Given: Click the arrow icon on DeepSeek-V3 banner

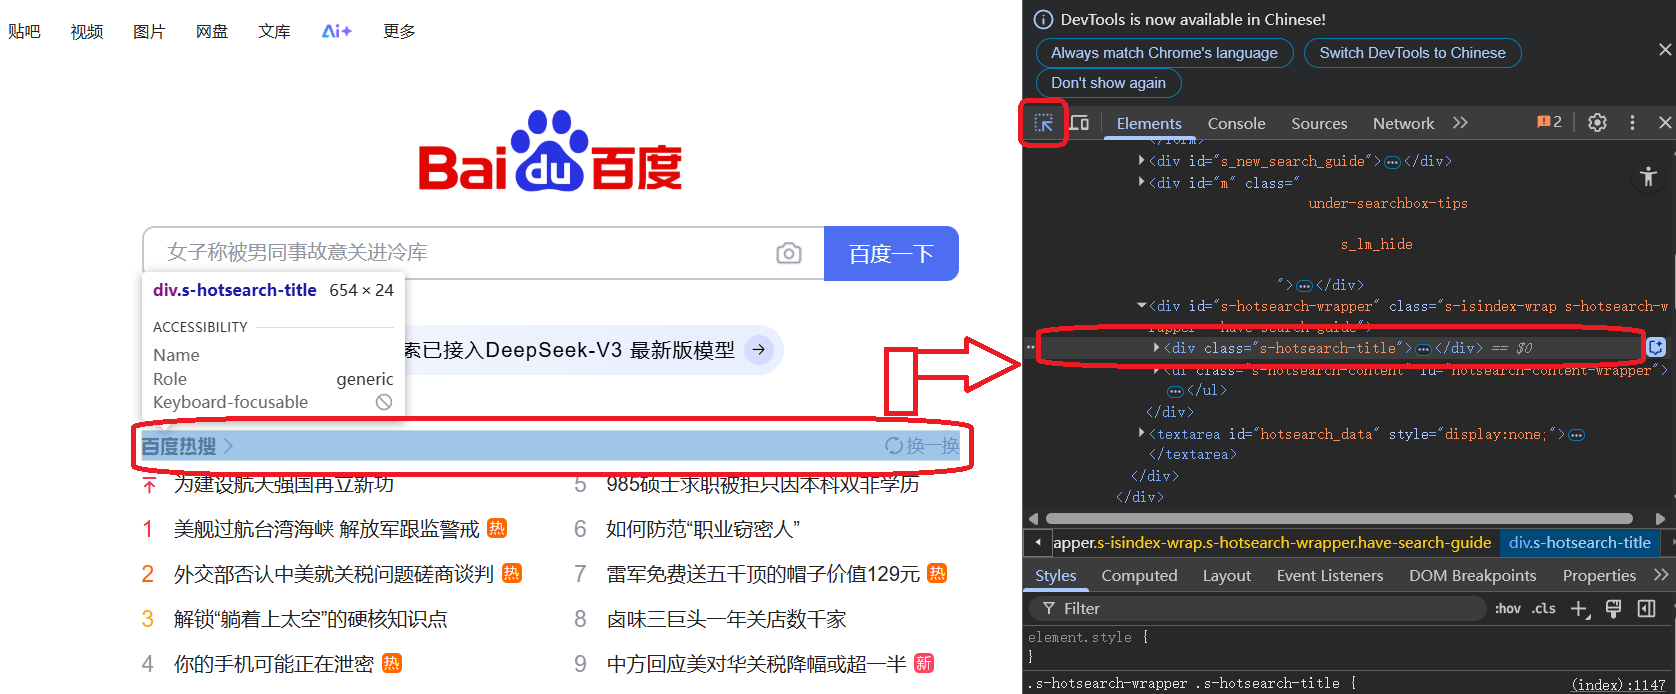Looking at the screenshot, I should pos(759,350).
